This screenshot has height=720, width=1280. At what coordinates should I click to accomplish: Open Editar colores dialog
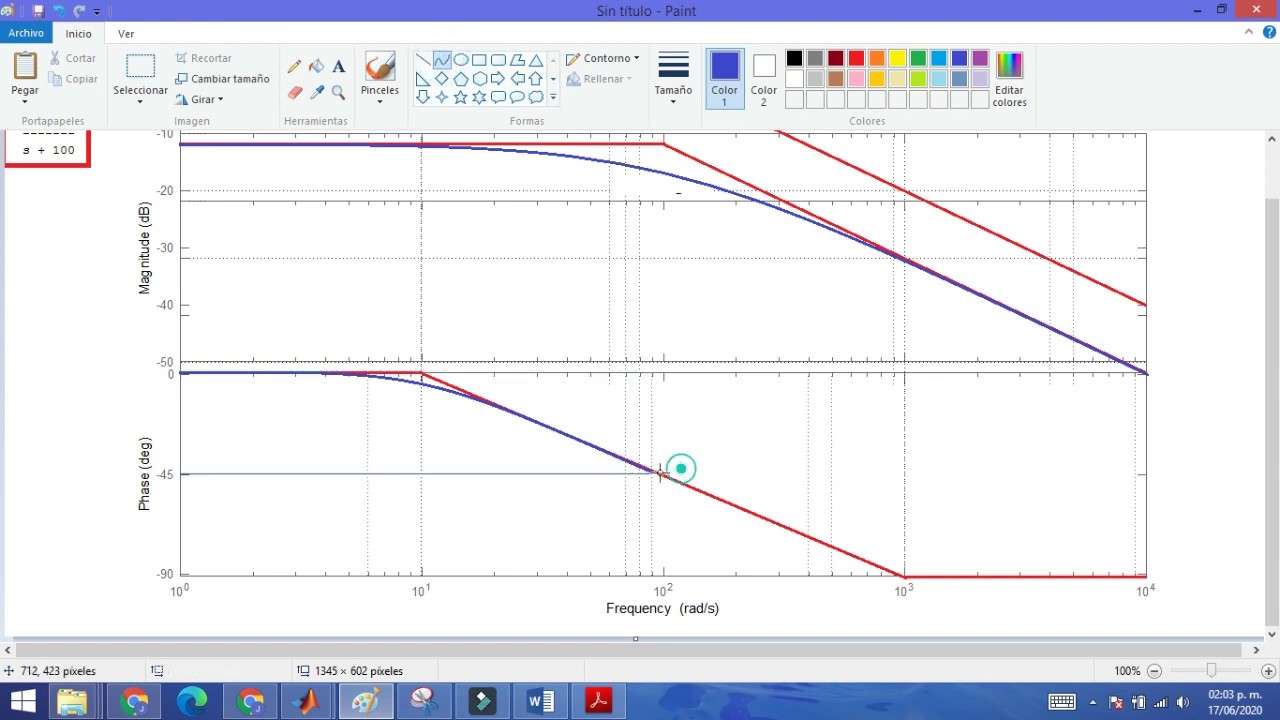pos(1010,80)
